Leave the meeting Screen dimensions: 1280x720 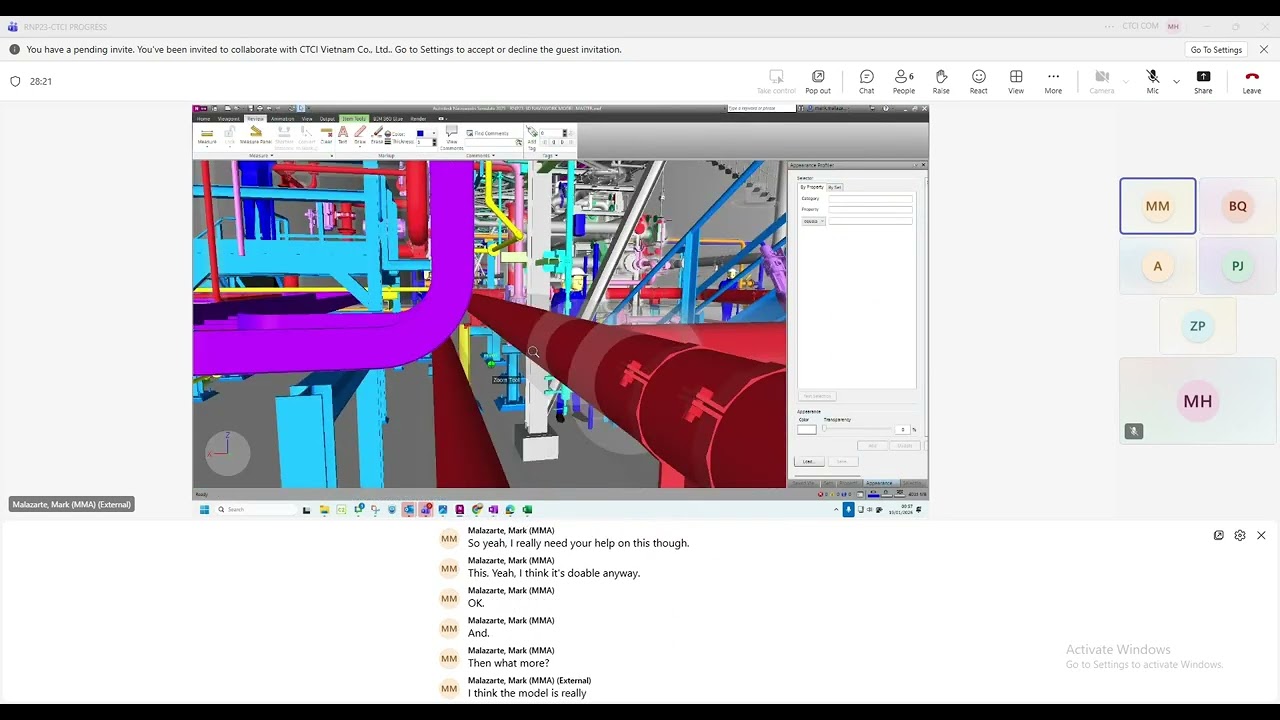[x=1252, y=82]
